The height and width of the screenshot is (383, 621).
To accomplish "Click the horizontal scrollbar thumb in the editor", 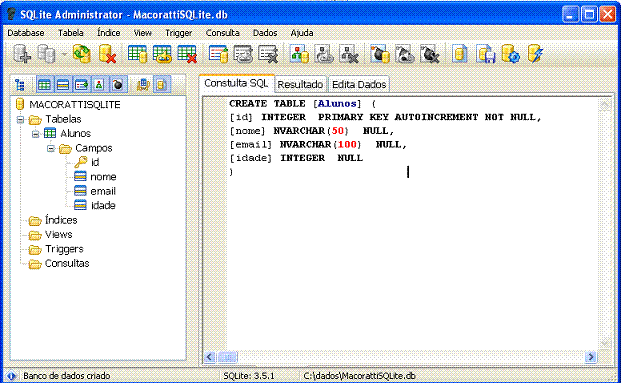I will point(227,357).
